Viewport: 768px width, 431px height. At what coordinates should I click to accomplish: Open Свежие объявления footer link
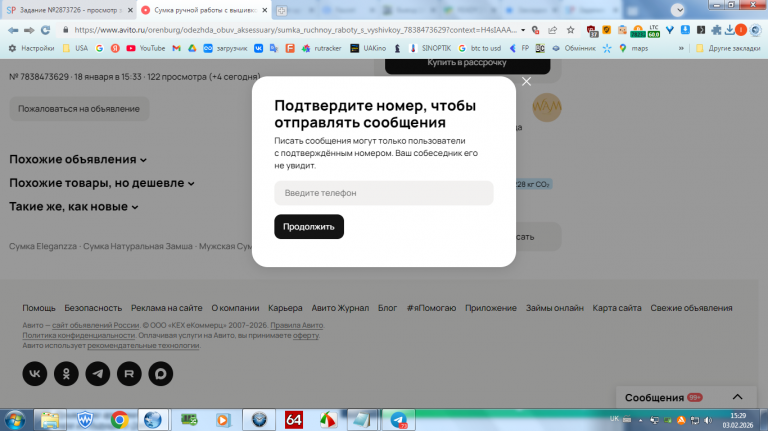[x=691, y=308]
